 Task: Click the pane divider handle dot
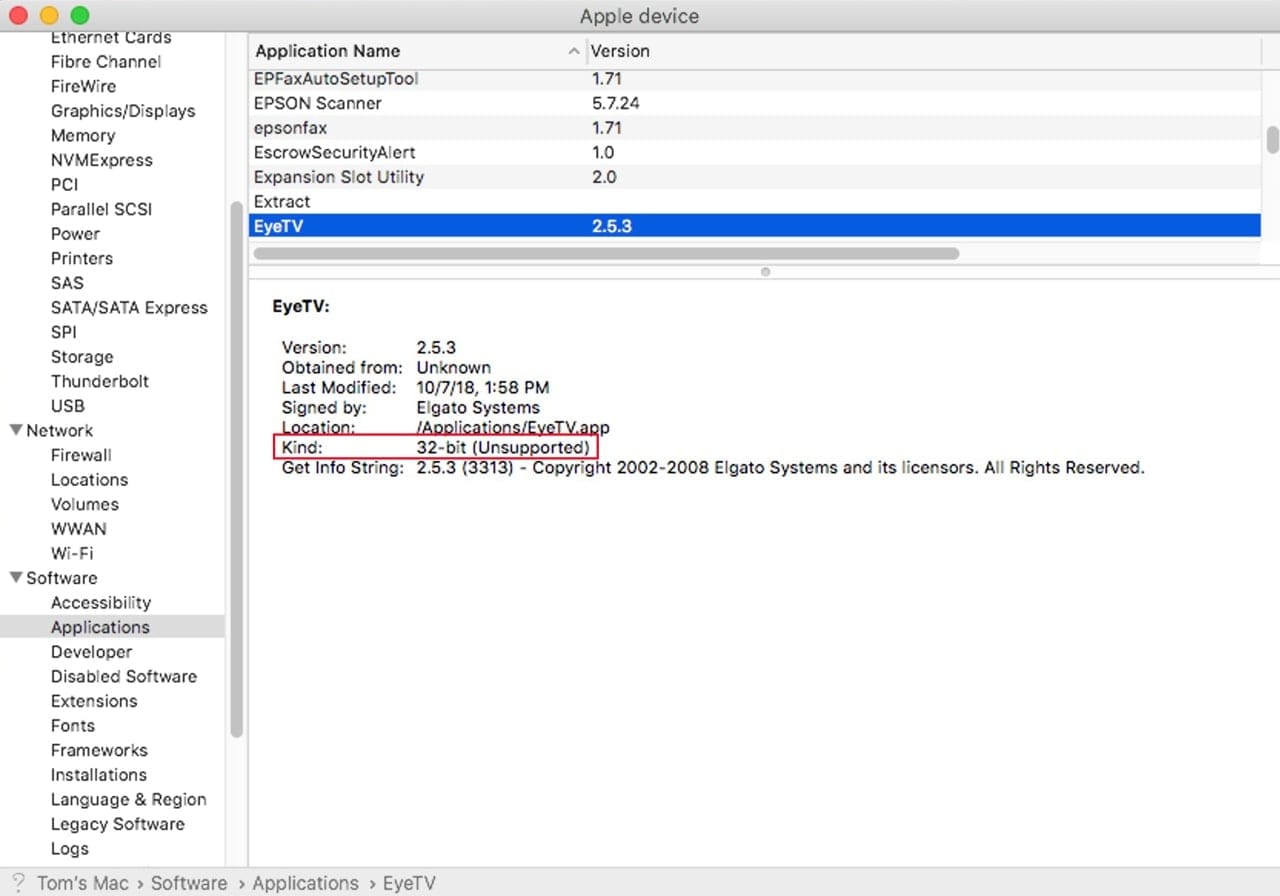pos(765,271)
